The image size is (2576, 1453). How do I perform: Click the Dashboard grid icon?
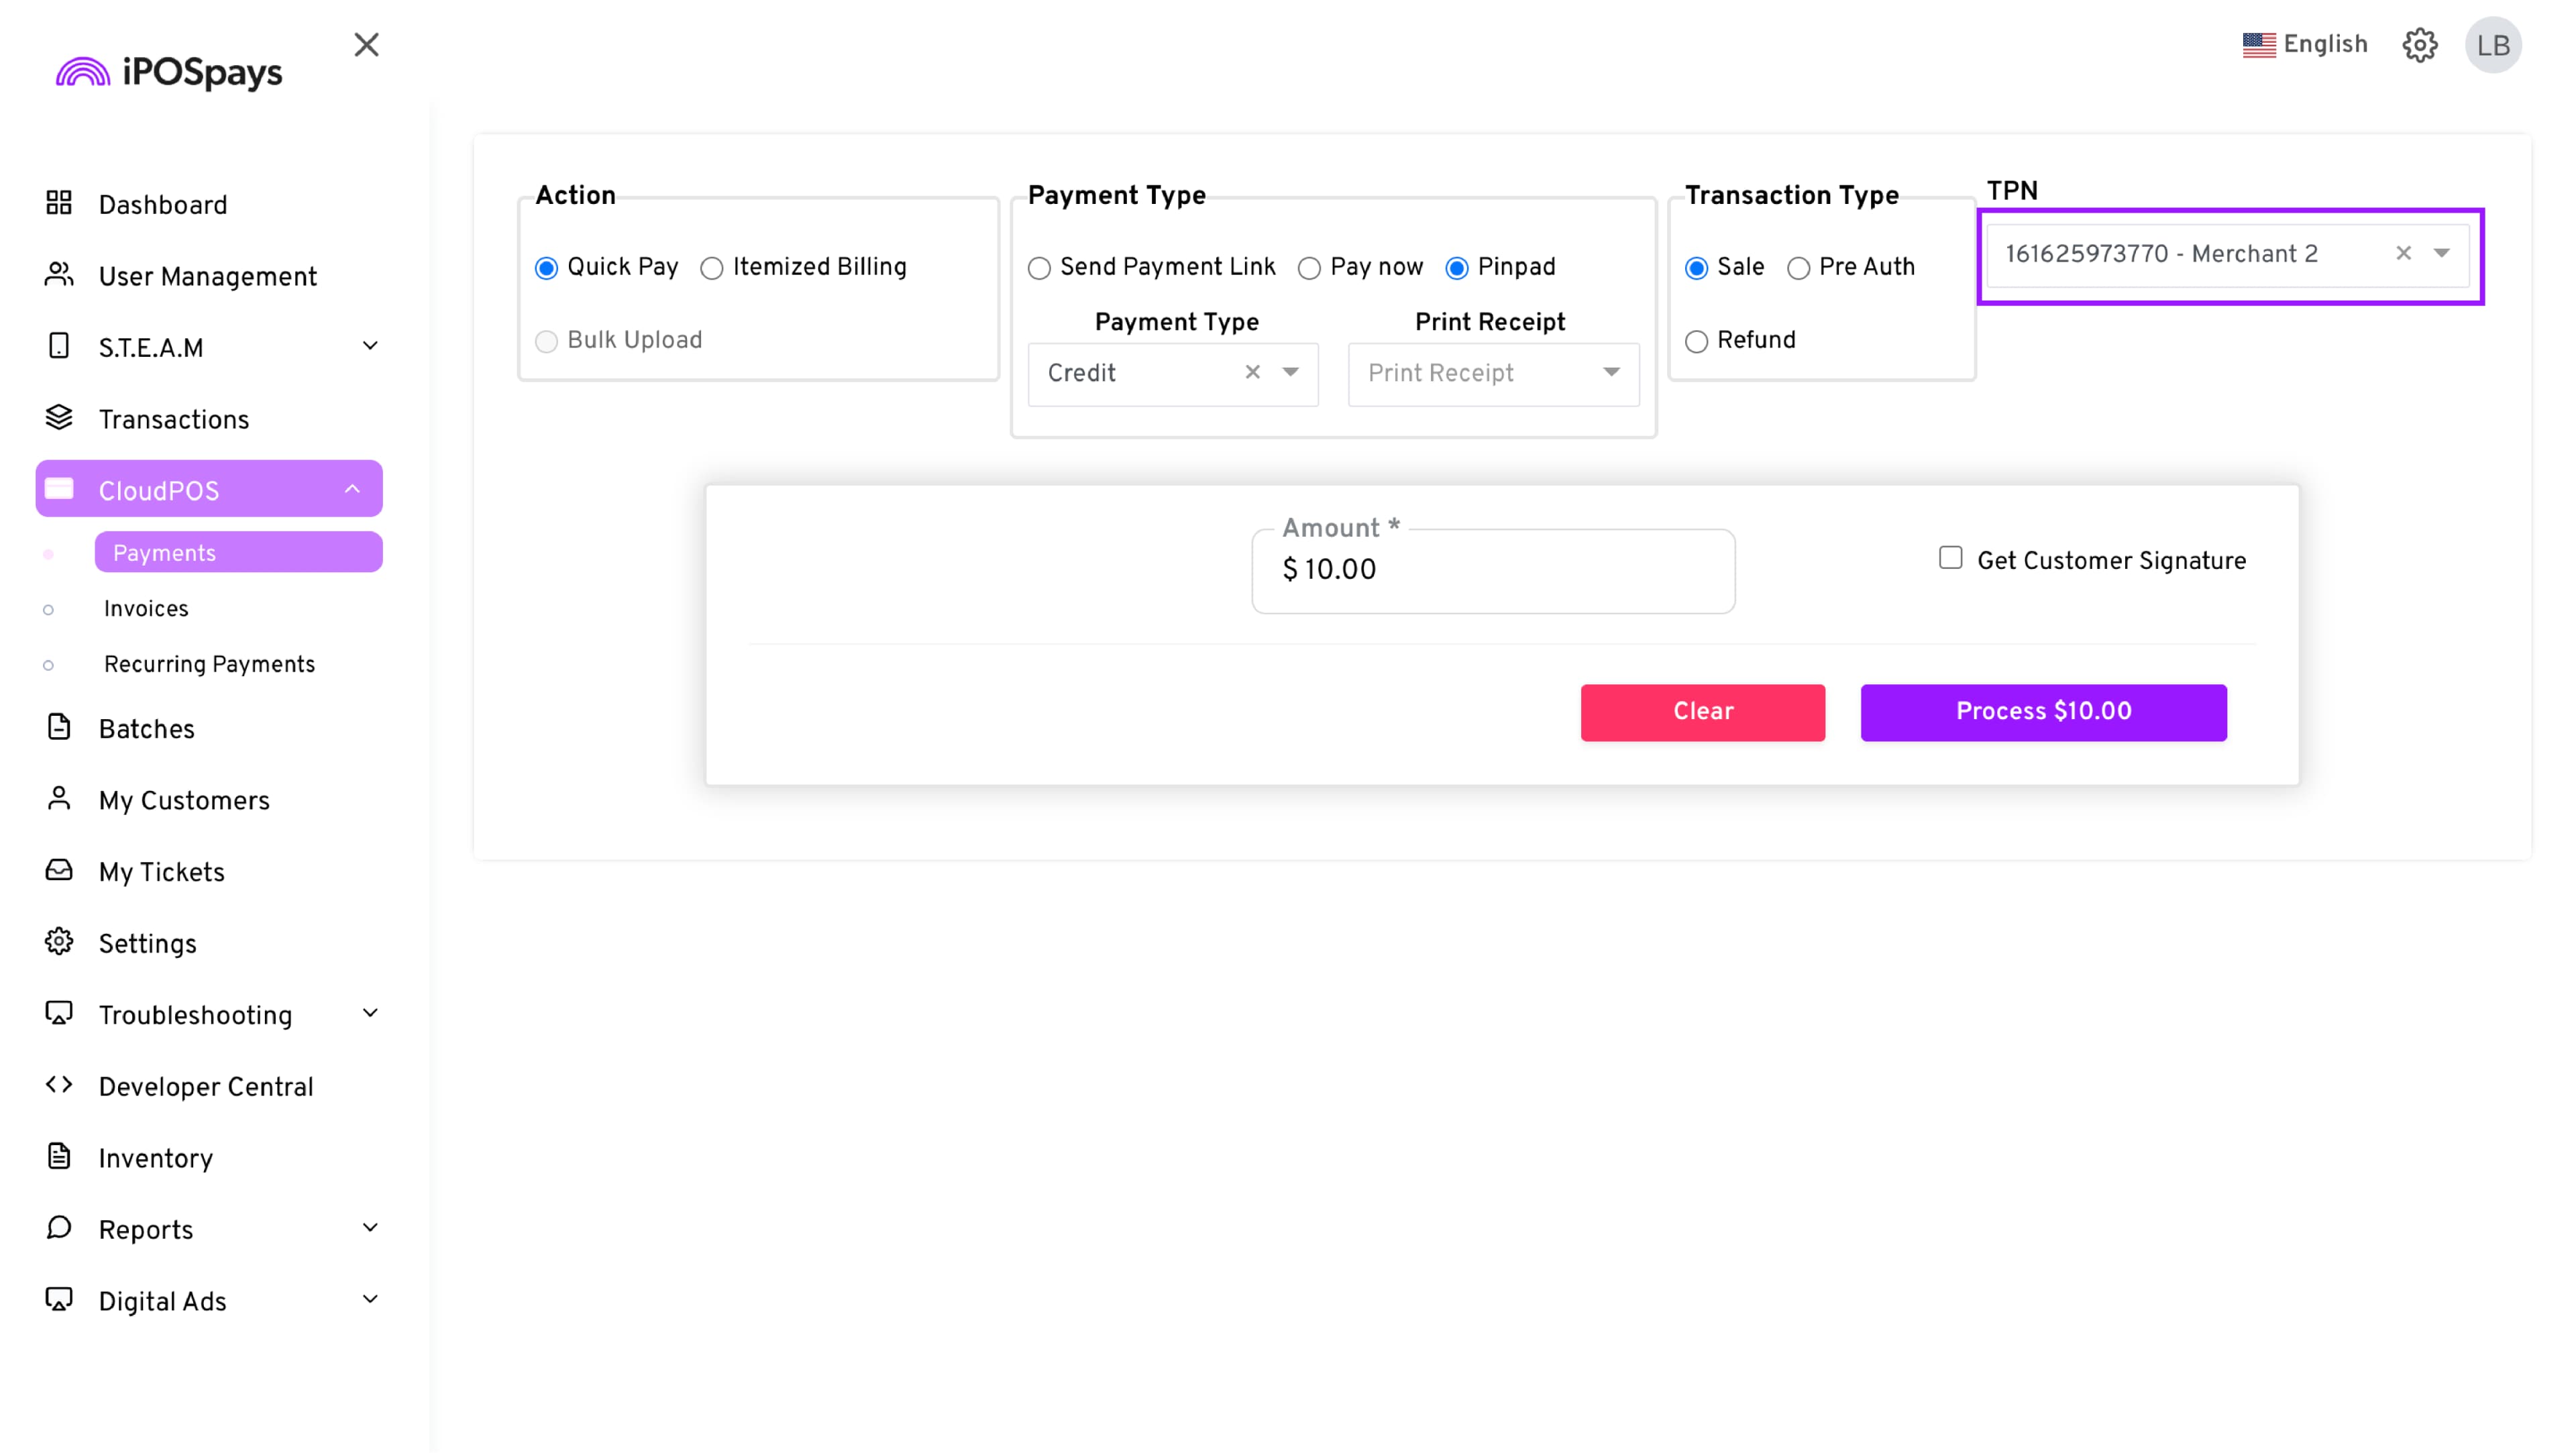pos(59,204)
